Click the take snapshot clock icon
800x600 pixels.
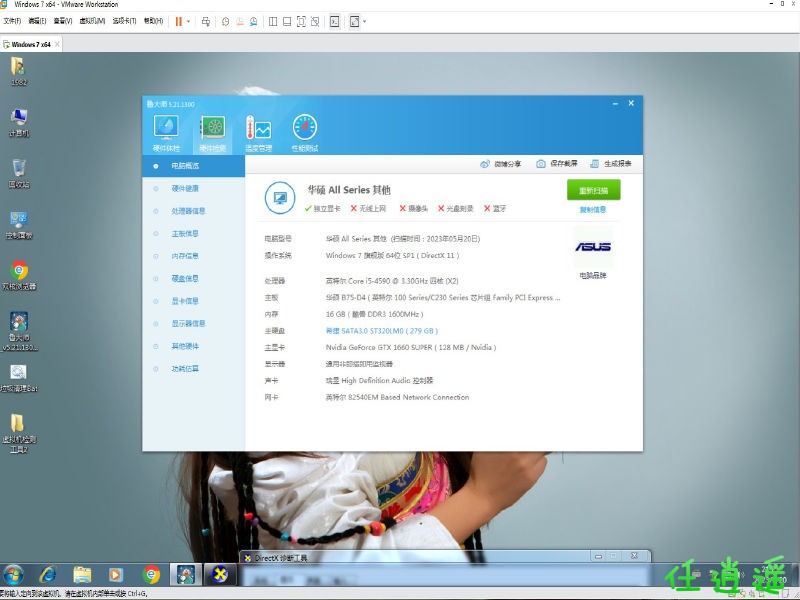(x=225, y=21)
